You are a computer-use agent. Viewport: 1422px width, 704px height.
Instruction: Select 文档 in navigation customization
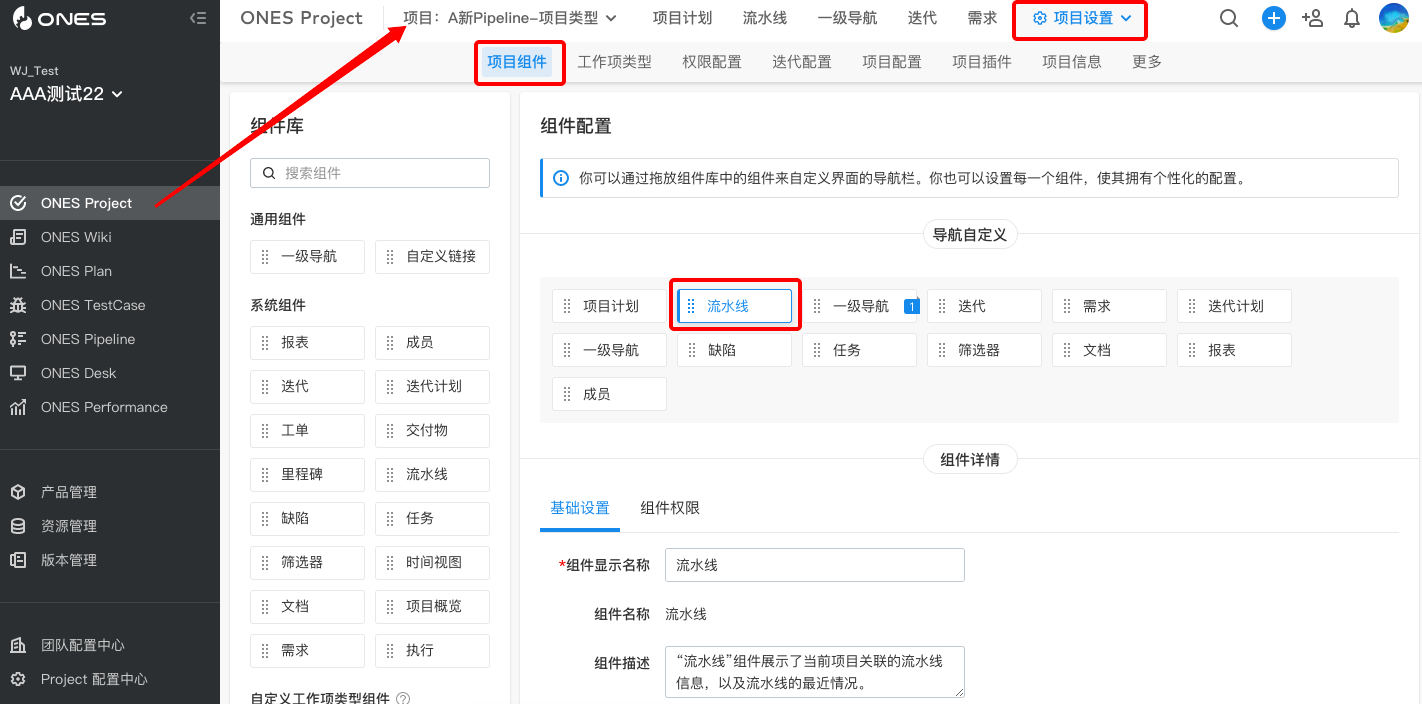click(x=1109, y=350)
